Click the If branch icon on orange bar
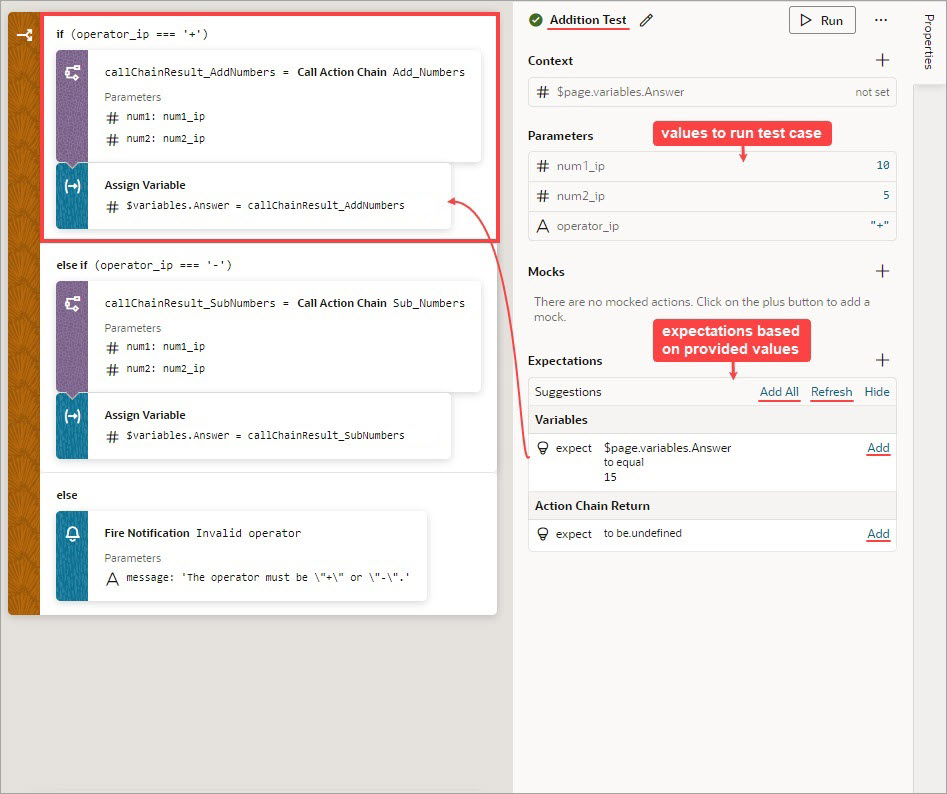947x794 pixels. (x=24, y=35)
